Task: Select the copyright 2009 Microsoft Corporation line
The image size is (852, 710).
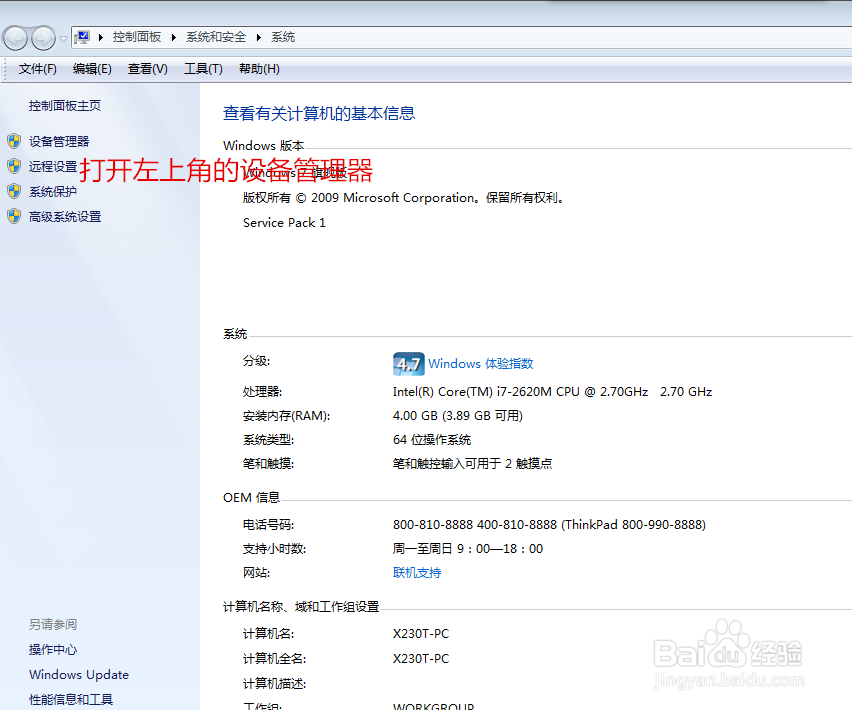Action: 404,198
